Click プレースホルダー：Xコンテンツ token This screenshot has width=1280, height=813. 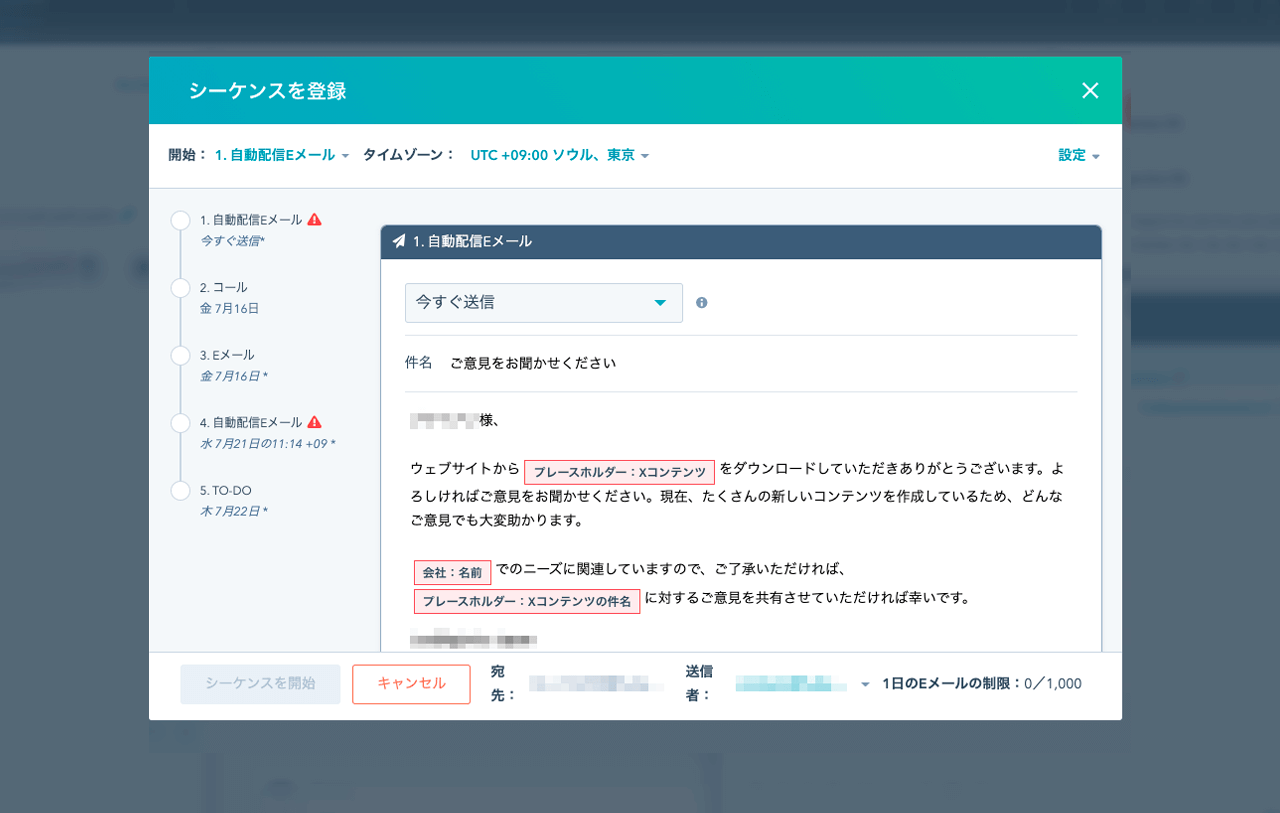[619, 472]
